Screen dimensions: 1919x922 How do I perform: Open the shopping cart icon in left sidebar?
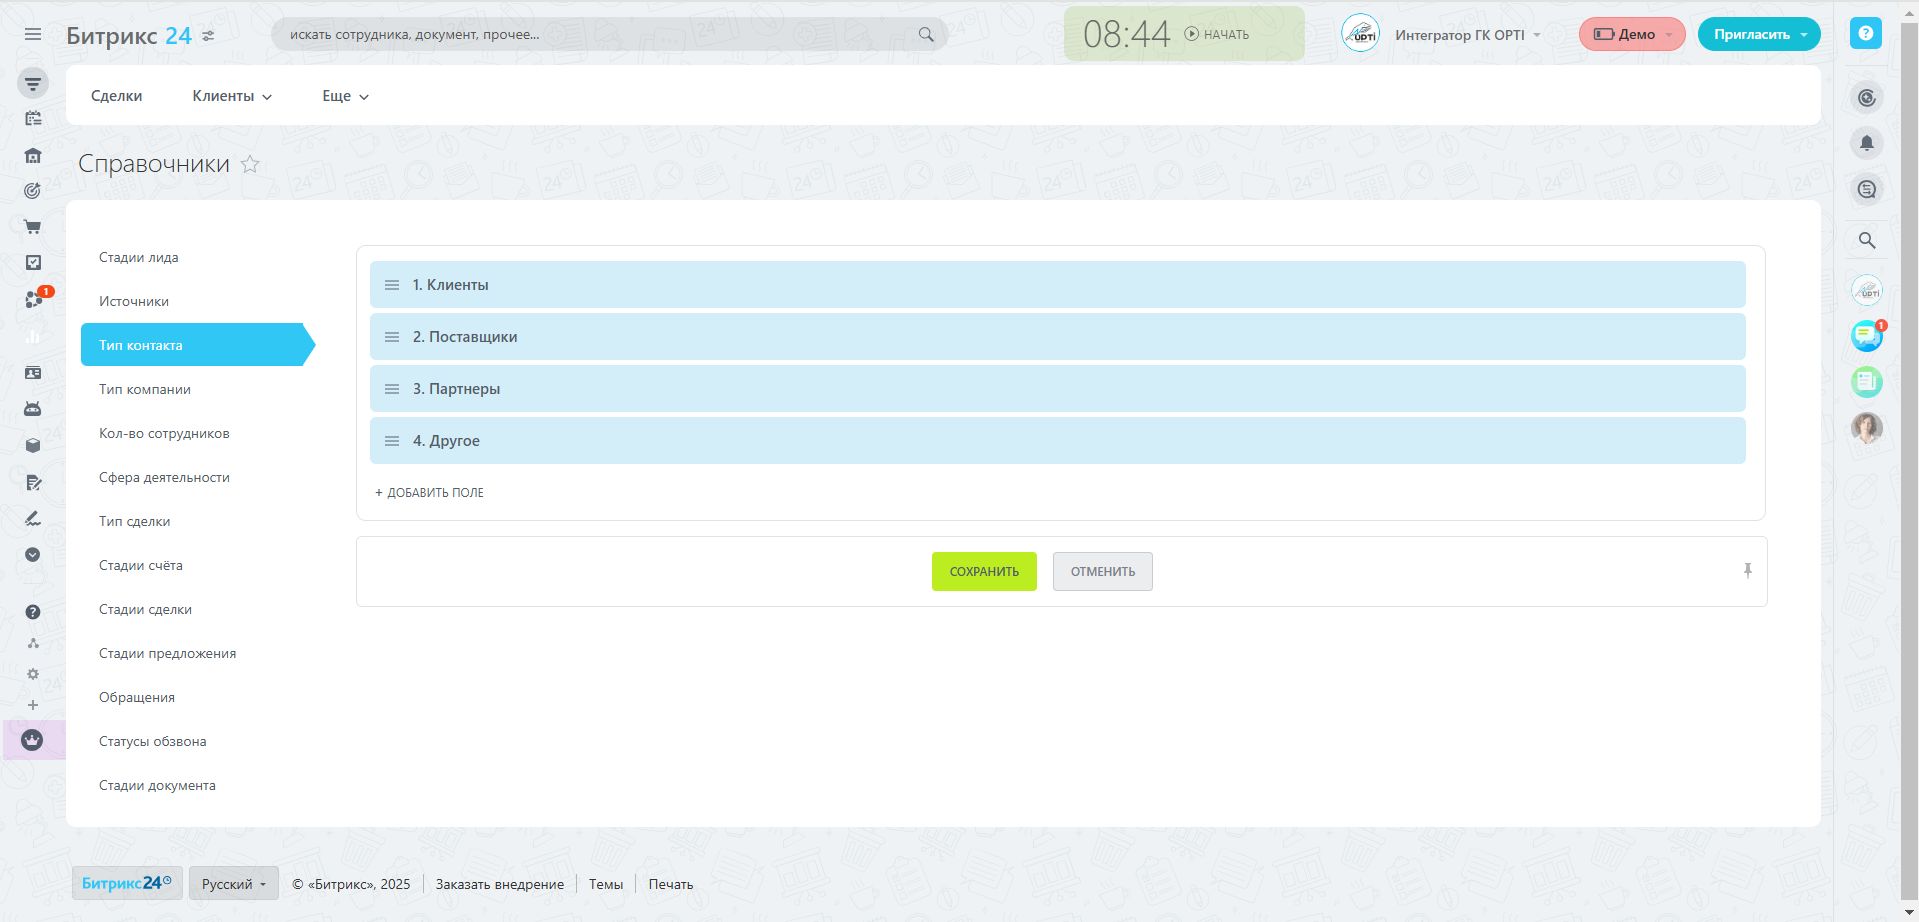pos(33,227)
